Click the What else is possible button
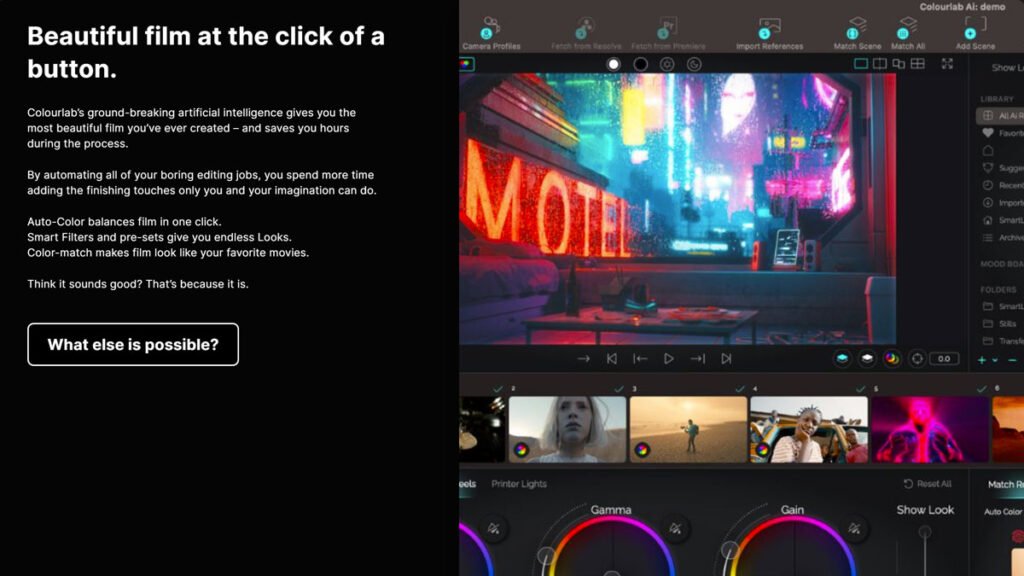Screen dimensions: 1024x576 pyautogui.click(x=132, y=344)
